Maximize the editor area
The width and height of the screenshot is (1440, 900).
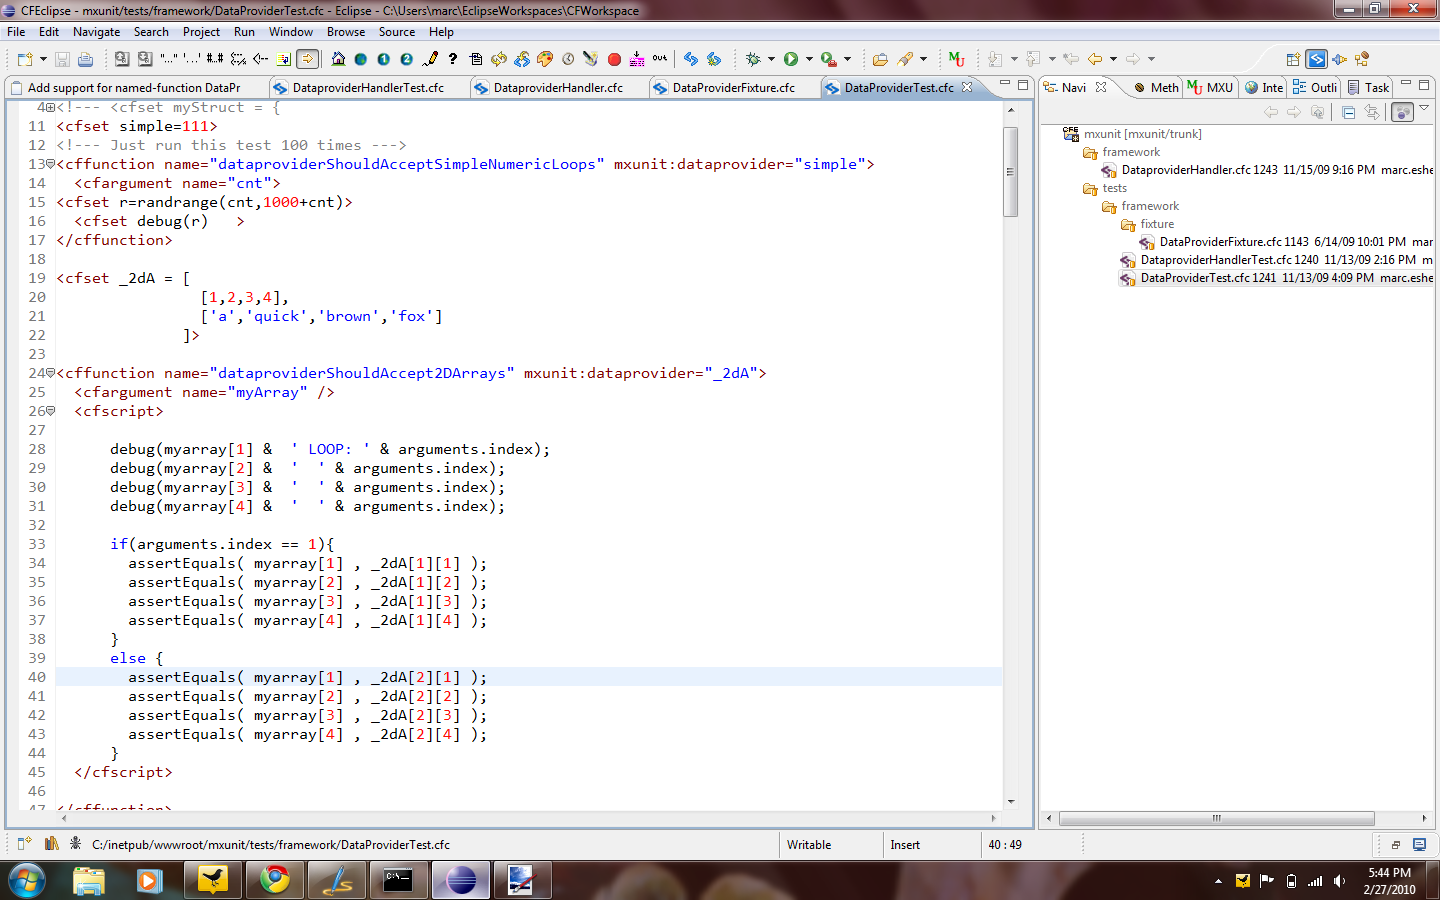click(x=1023, y=85)
